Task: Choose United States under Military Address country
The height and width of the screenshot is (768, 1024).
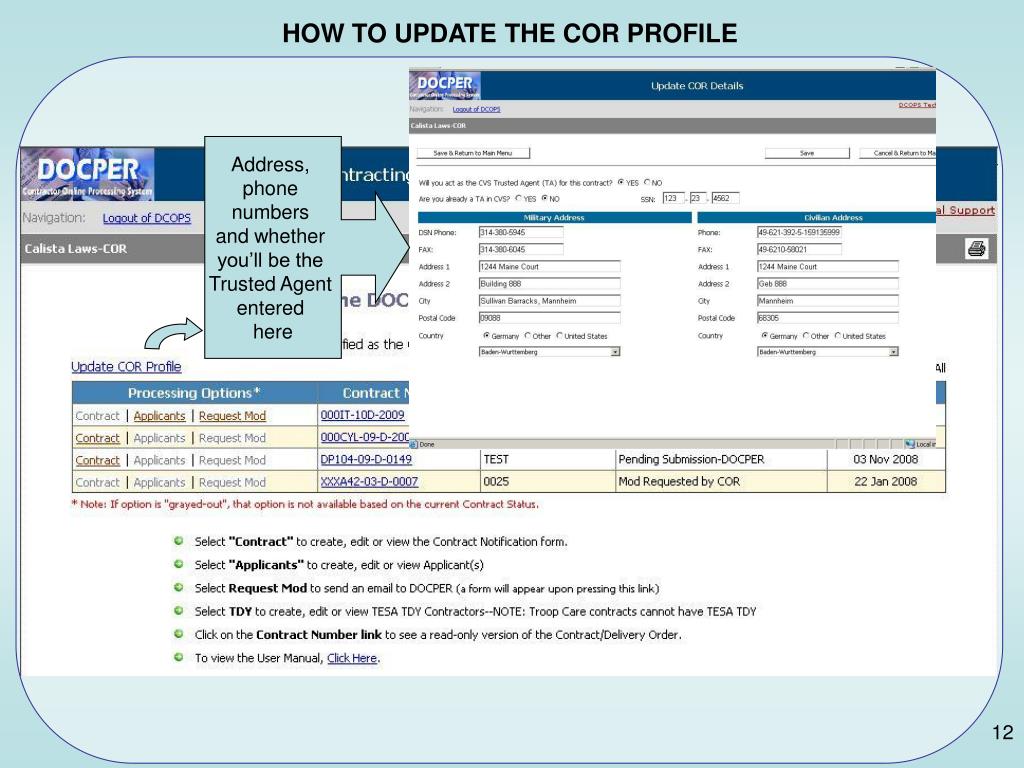Action: [x=560, y=336]
